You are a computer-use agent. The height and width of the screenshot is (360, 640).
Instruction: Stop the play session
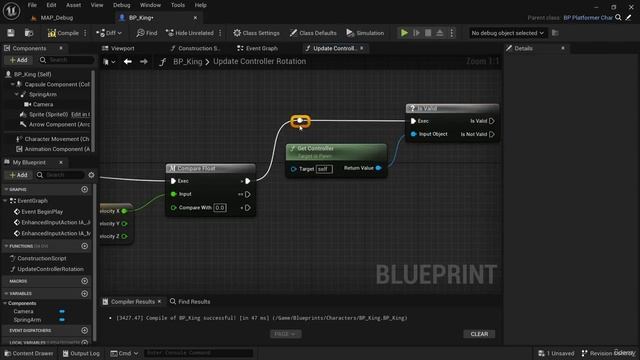(428, 33)
